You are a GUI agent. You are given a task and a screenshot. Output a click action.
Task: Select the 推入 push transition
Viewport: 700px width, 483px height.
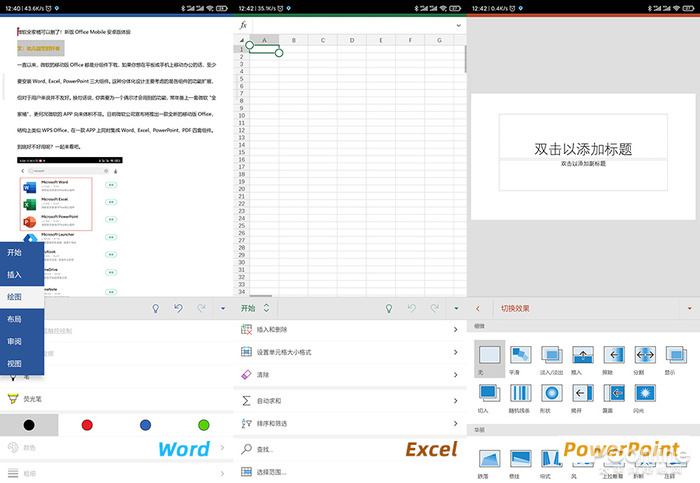(583, 360)
